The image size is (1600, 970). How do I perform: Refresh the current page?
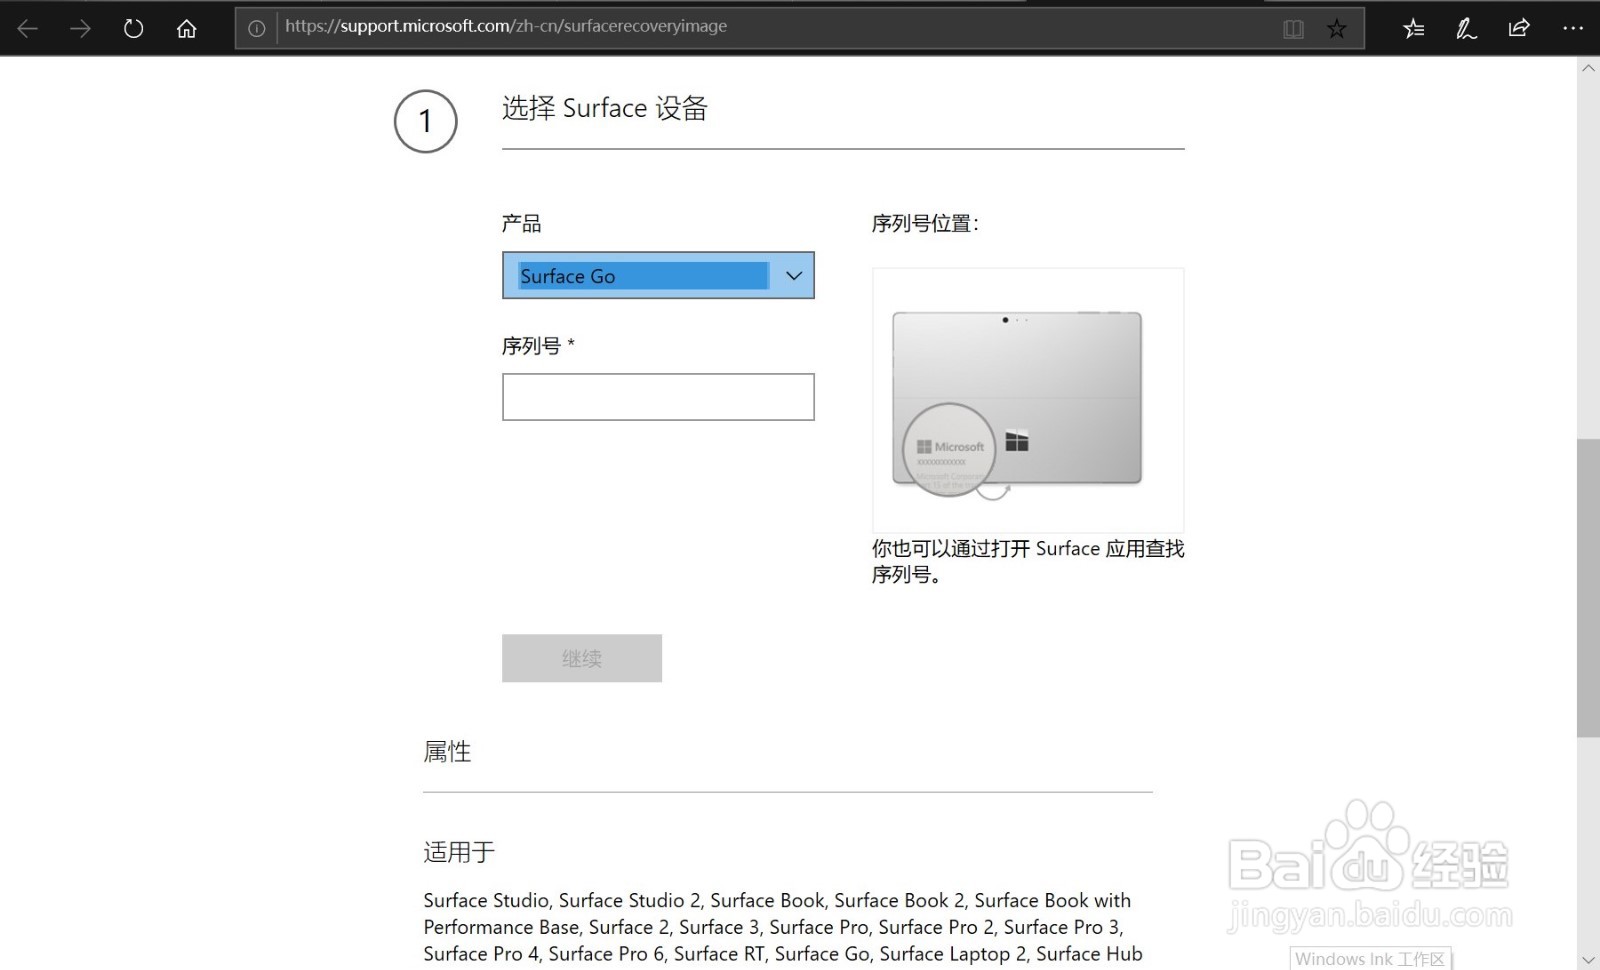click(x=133, y=28)
